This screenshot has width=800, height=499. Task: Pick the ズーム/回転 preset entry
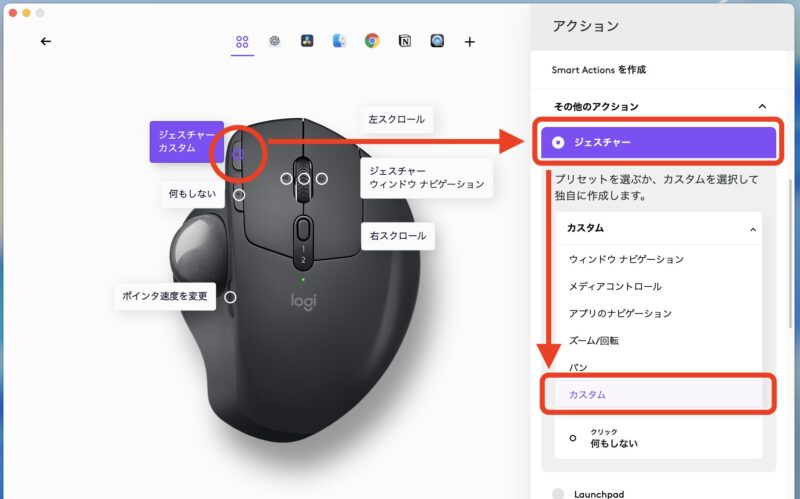click(593, 340)
